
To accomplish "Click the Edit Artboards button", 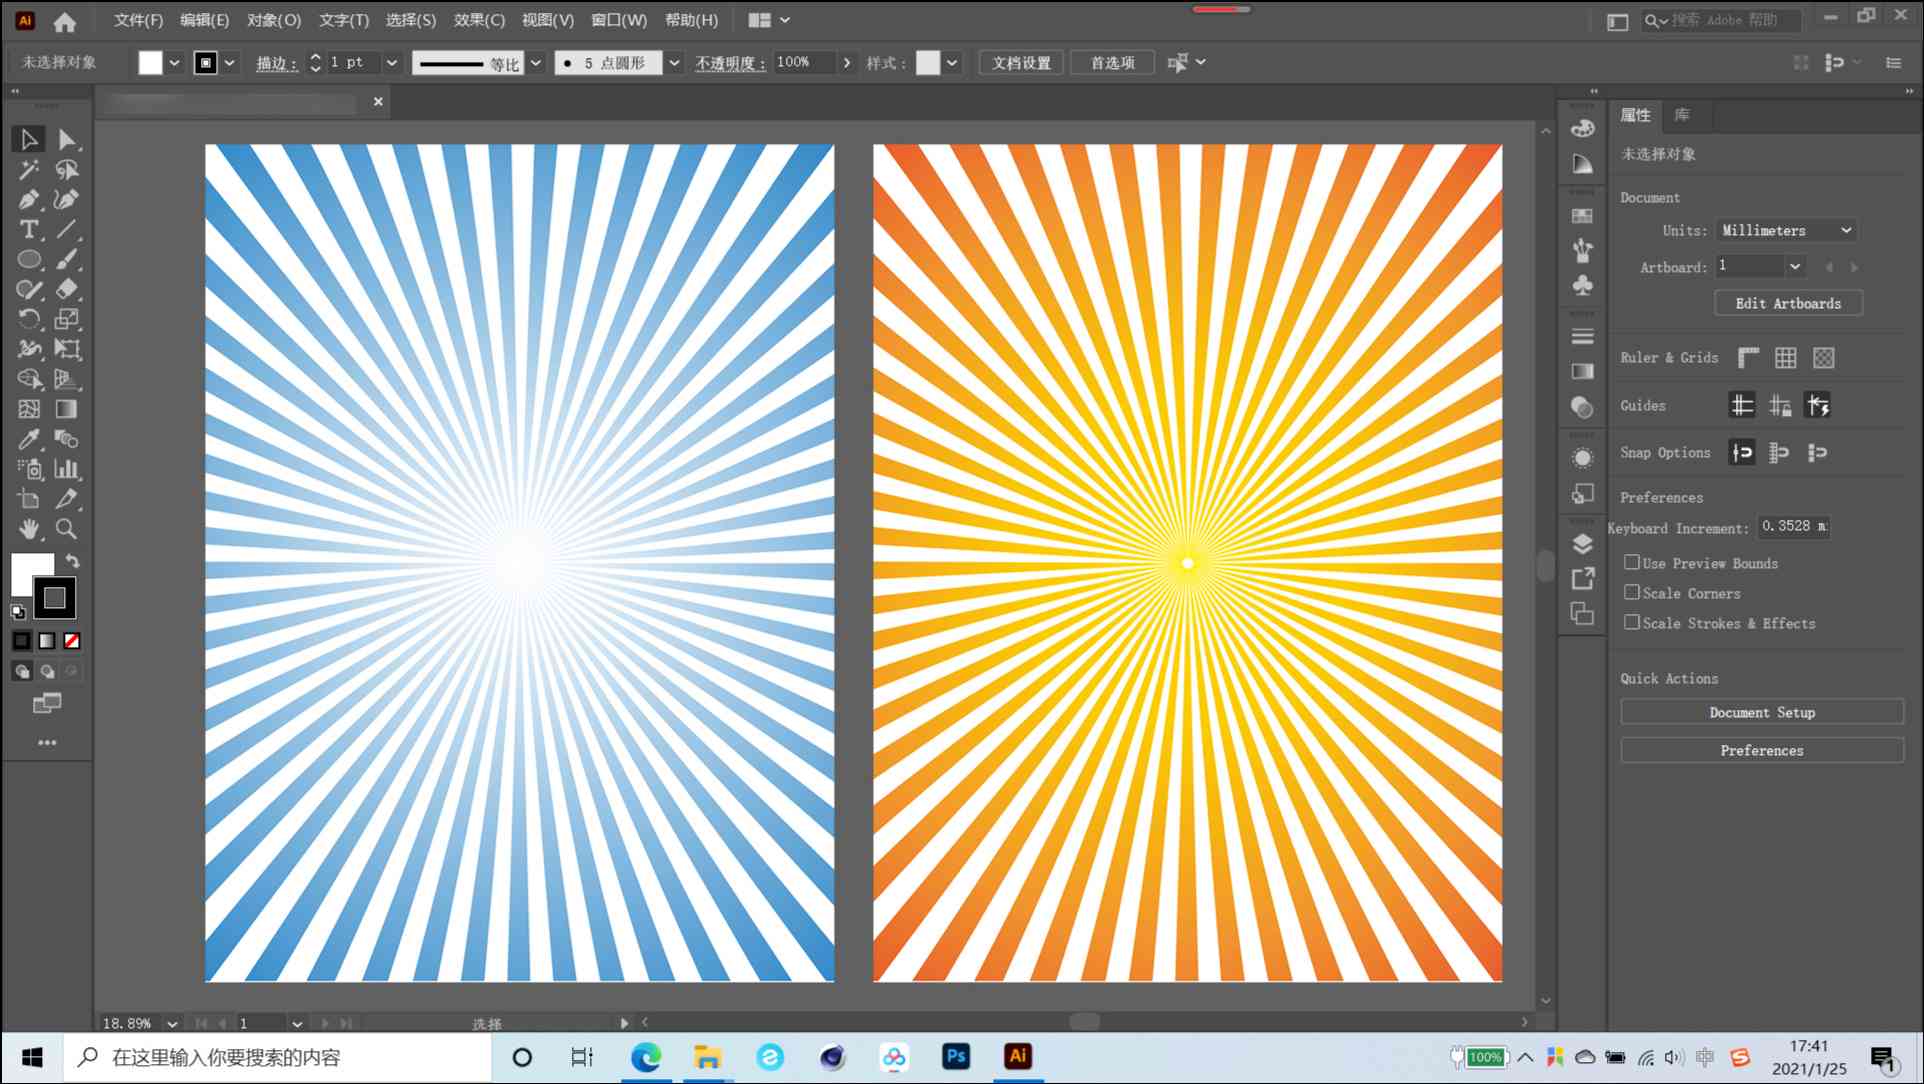I will tap(1788, 303).
